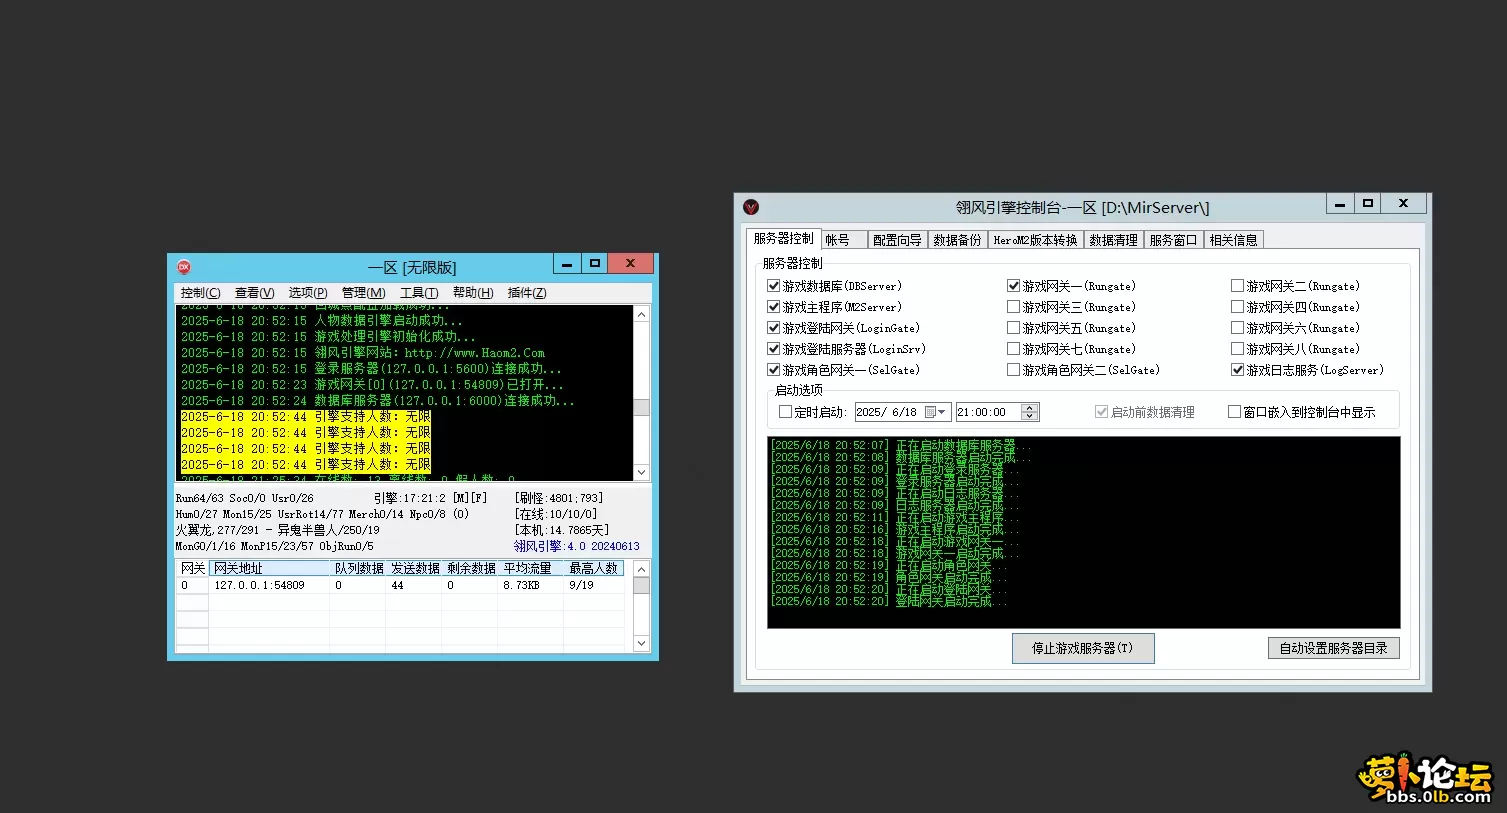Click the log scrollbar up arrow in 一区

642,314
